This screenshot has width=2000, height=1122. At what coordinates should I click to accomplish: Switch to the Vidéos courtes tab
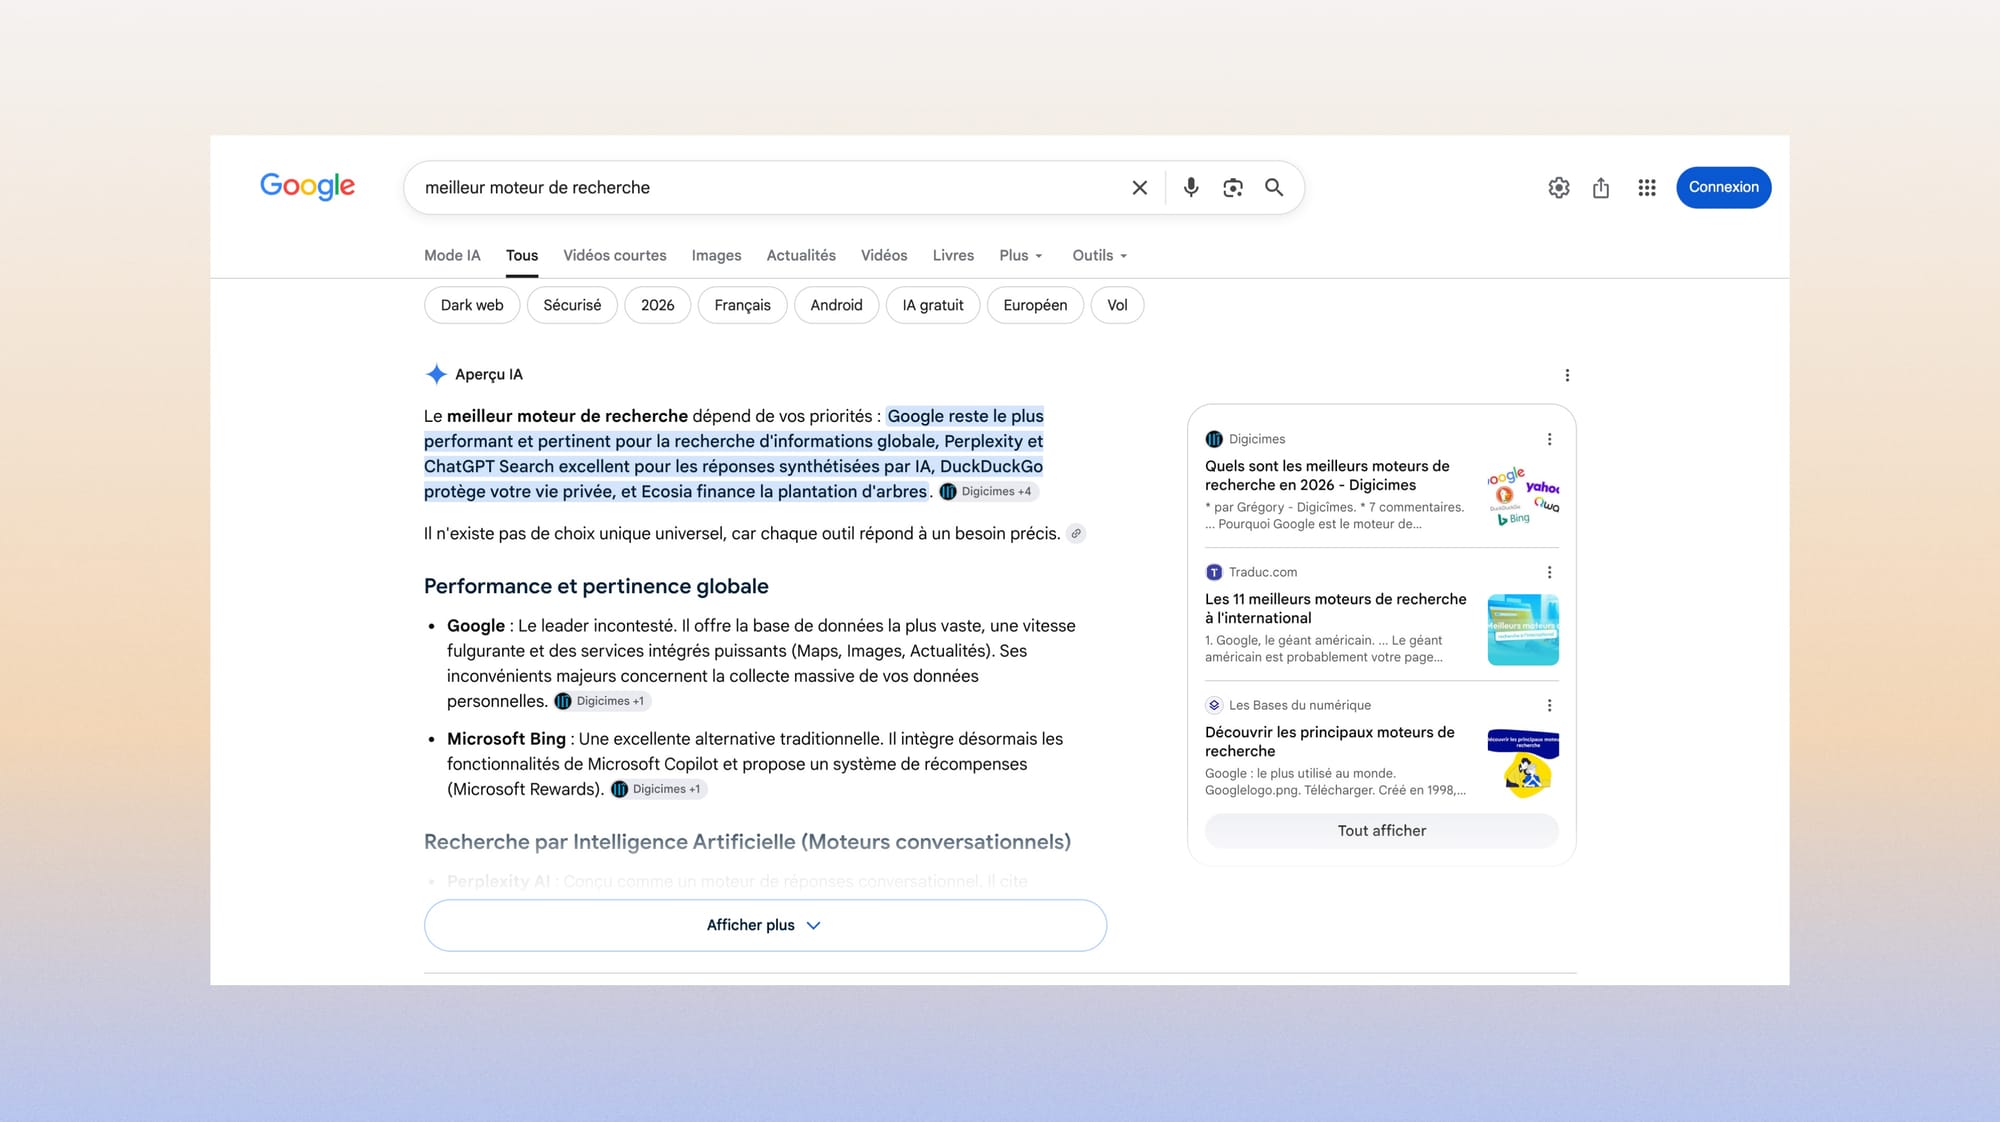pyautogui.click(x=615, y=256)
